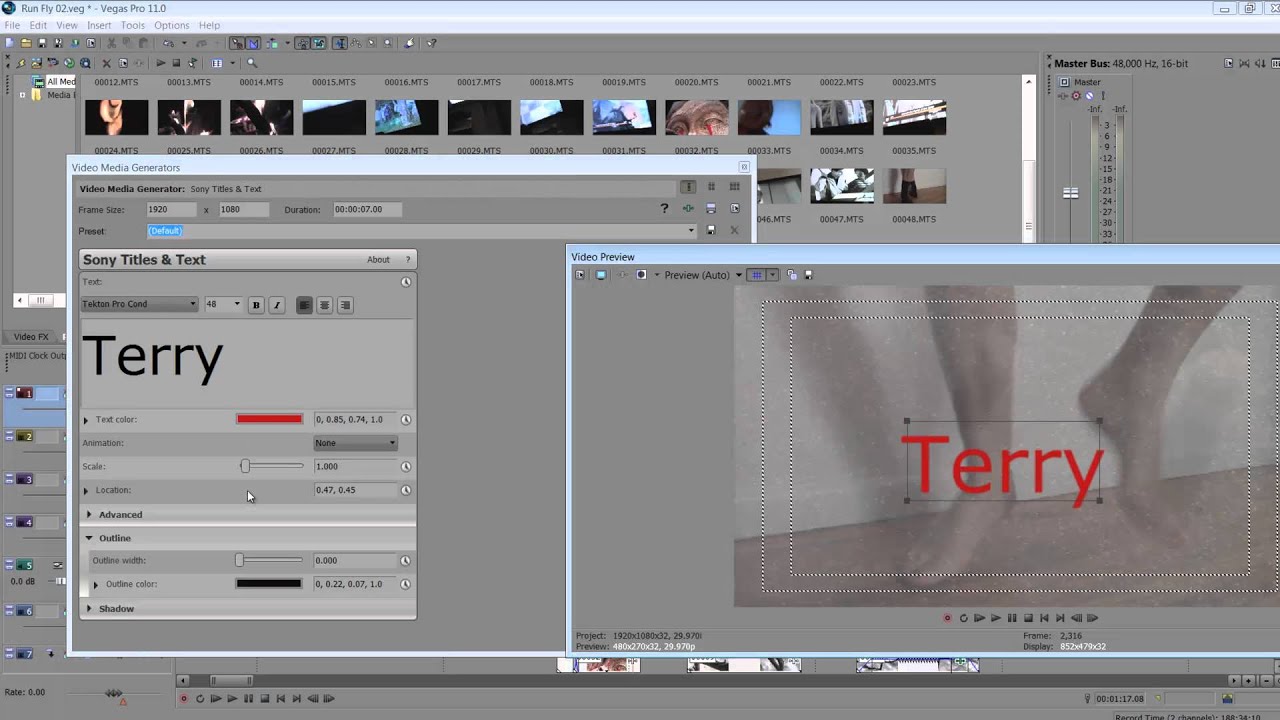The width and height of the screenshot is (1280, 720).
Task: Click the Undo arrow toolbar icon
Action: pyautogui.click(x=168, y=43)
